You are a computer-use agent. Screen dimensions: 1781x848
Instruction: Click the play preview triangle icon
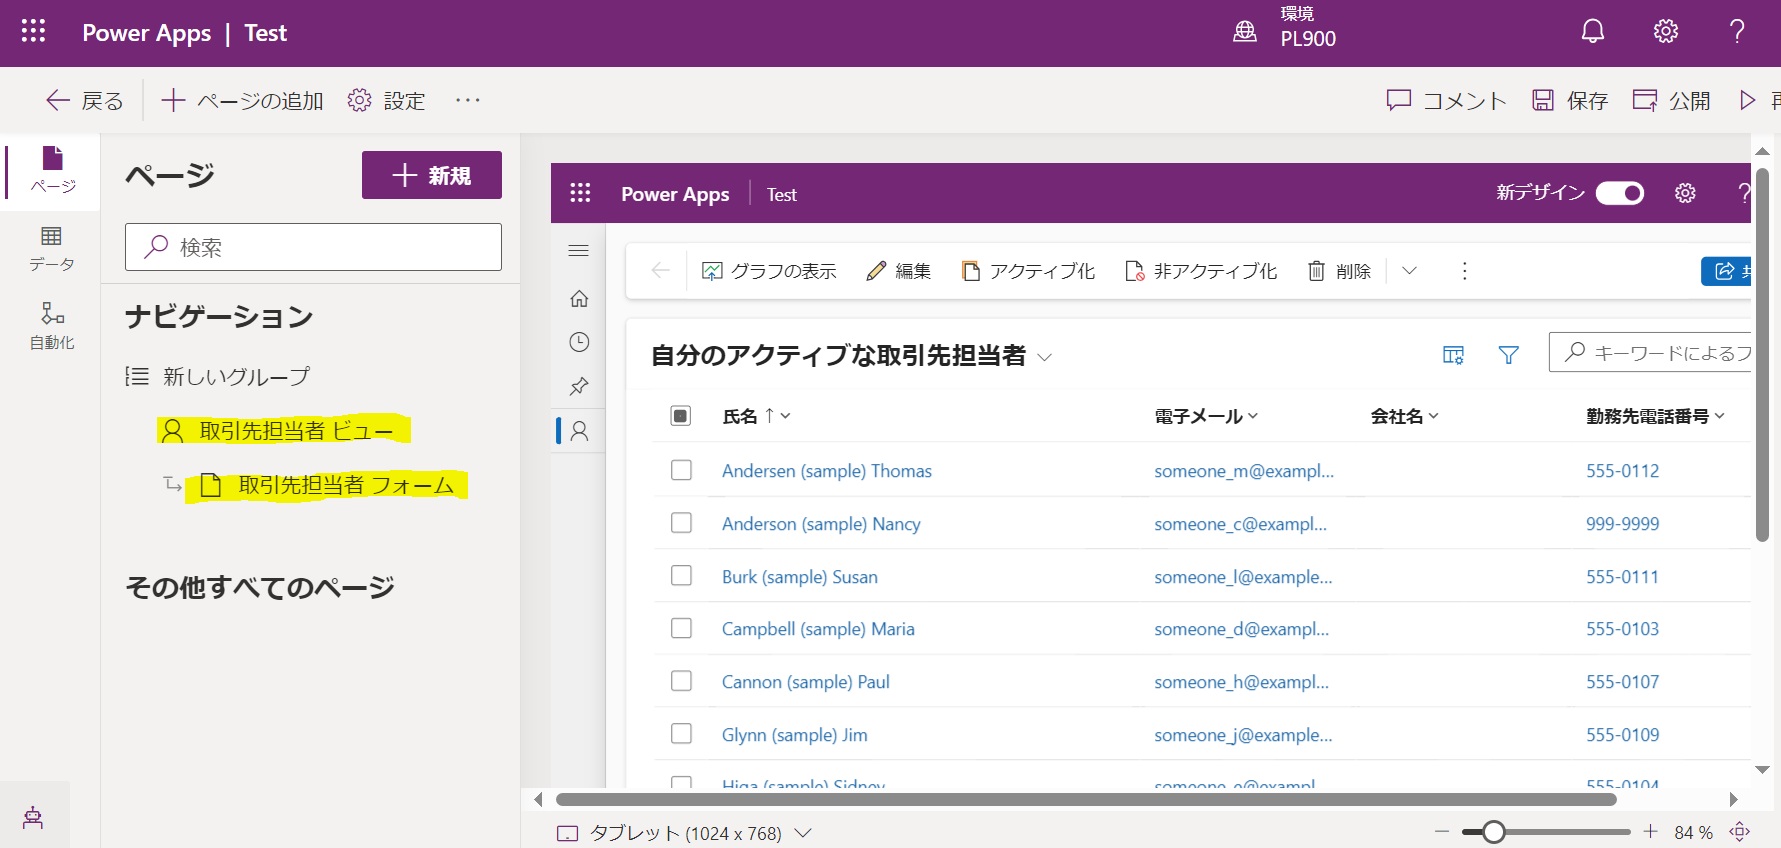pyautogui.click(x=1748, y=100)
